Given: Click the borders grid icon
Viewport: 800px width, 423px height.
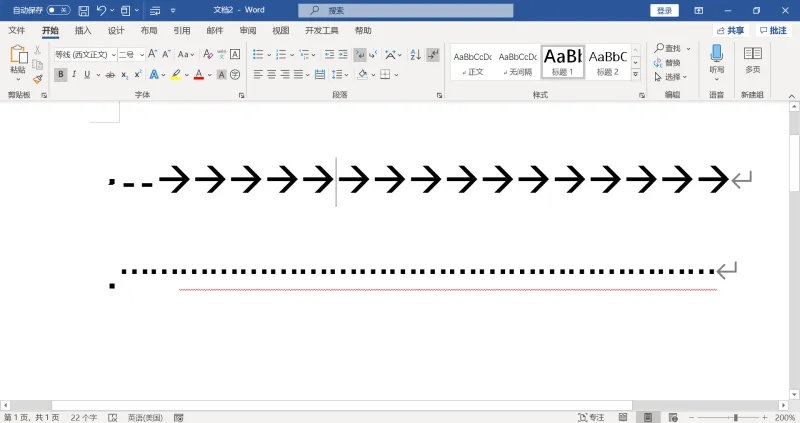Looking at the screenshot, I should click(x=385, y=74).
